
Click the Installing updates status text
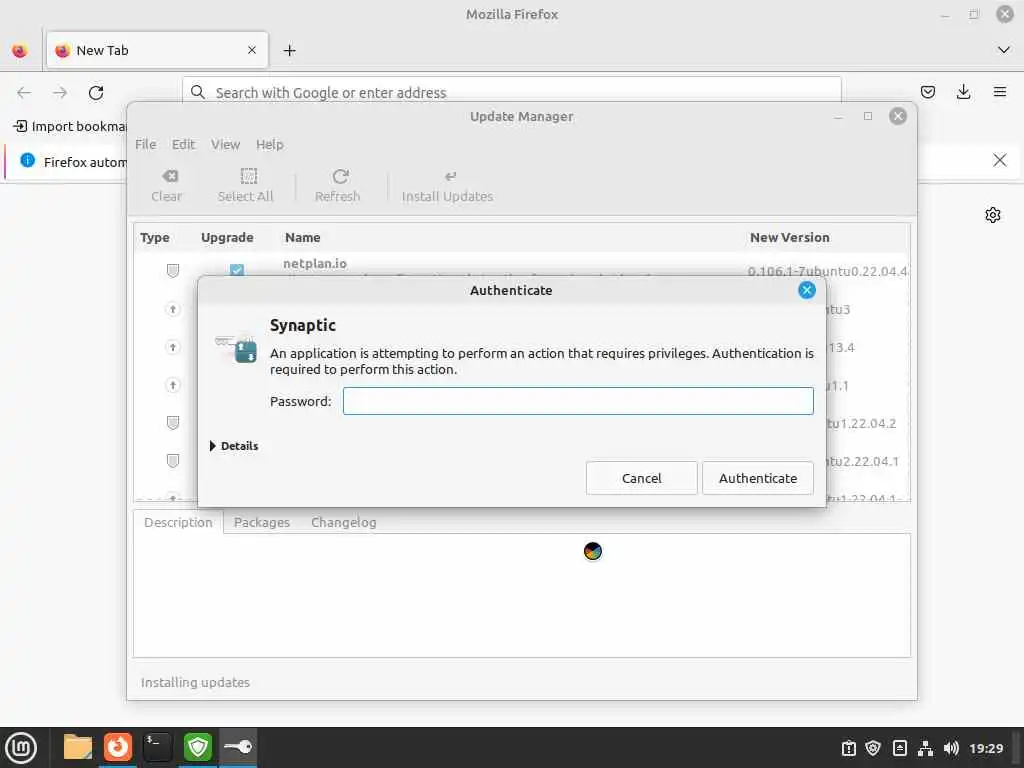[x=195, y=682]
